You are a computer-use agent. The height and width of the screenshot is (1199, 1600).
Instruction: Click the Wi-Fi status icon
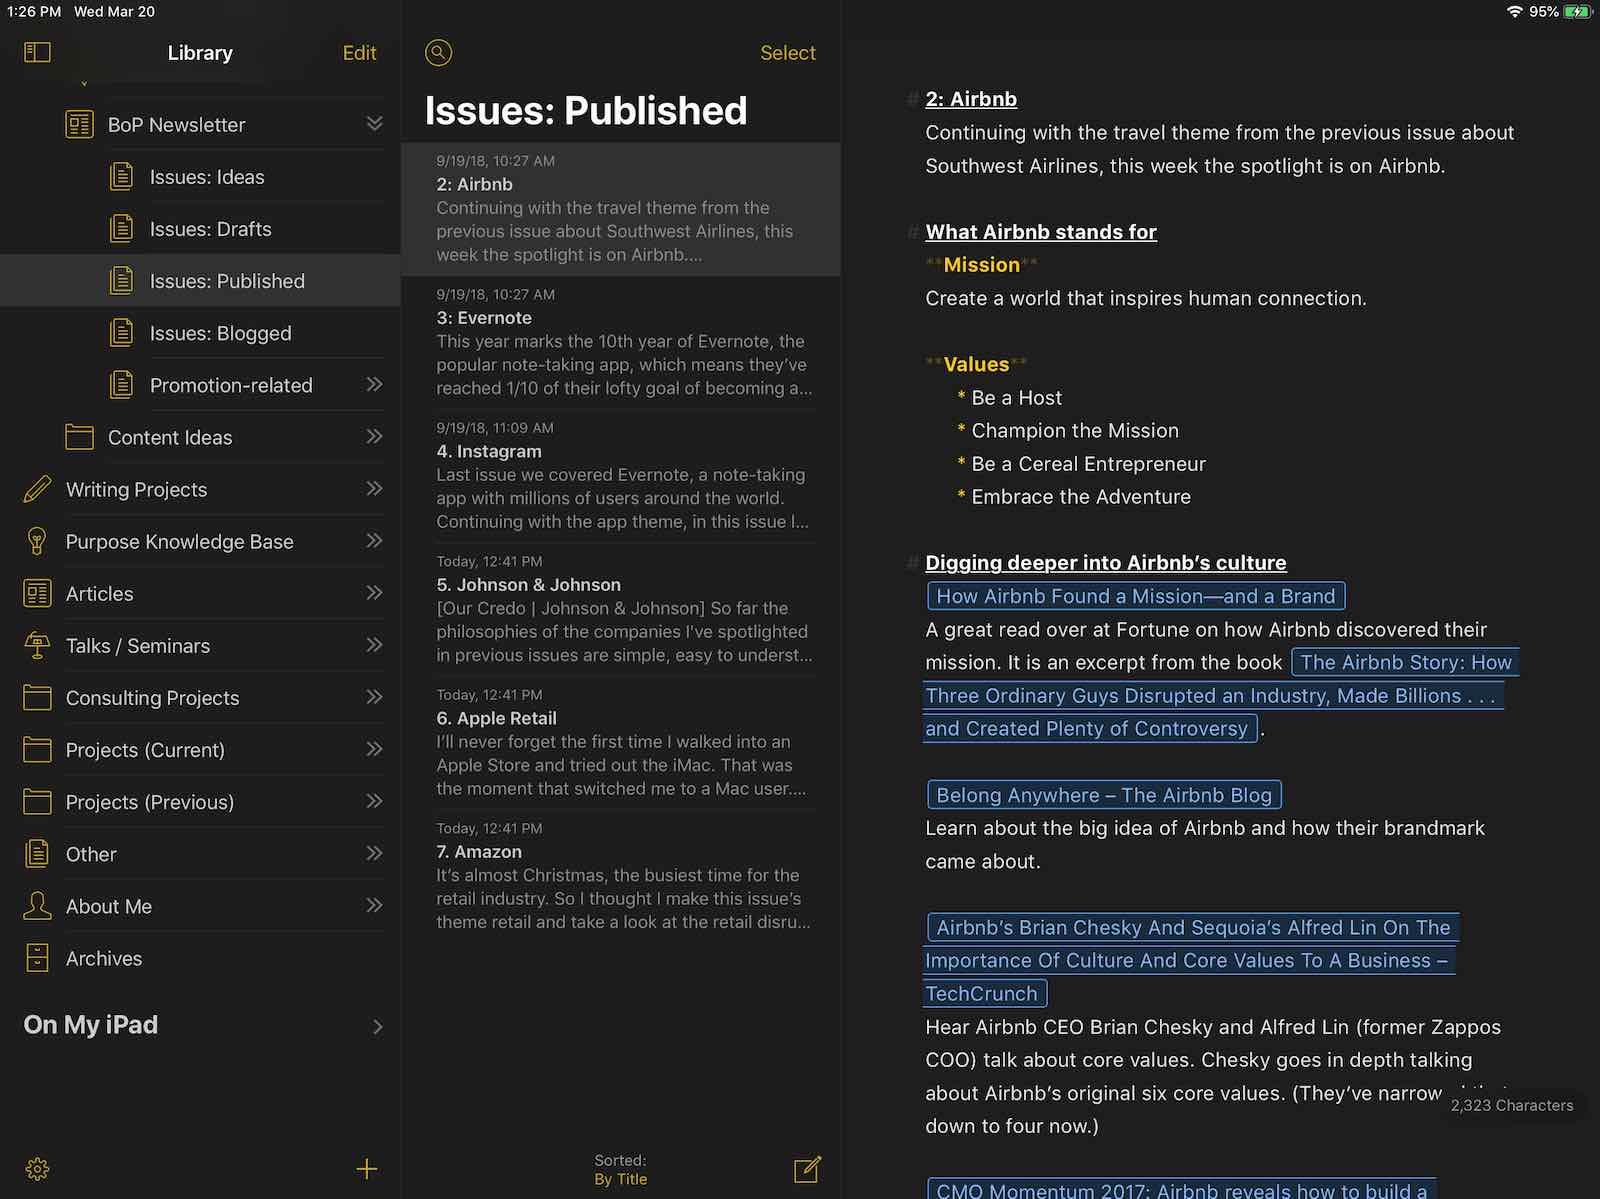pos(1515,12)
